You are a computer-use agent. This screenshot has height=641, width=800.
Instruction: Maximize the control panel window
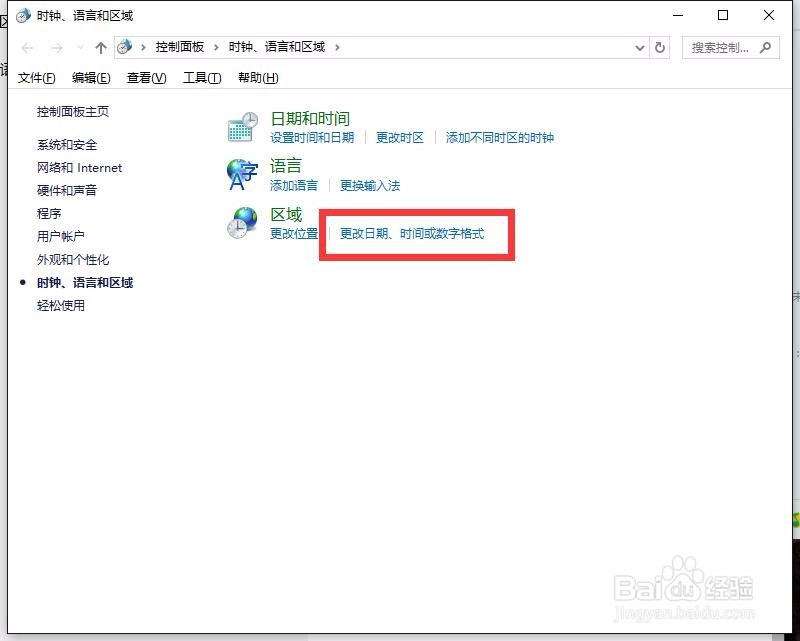coord(723,15)
